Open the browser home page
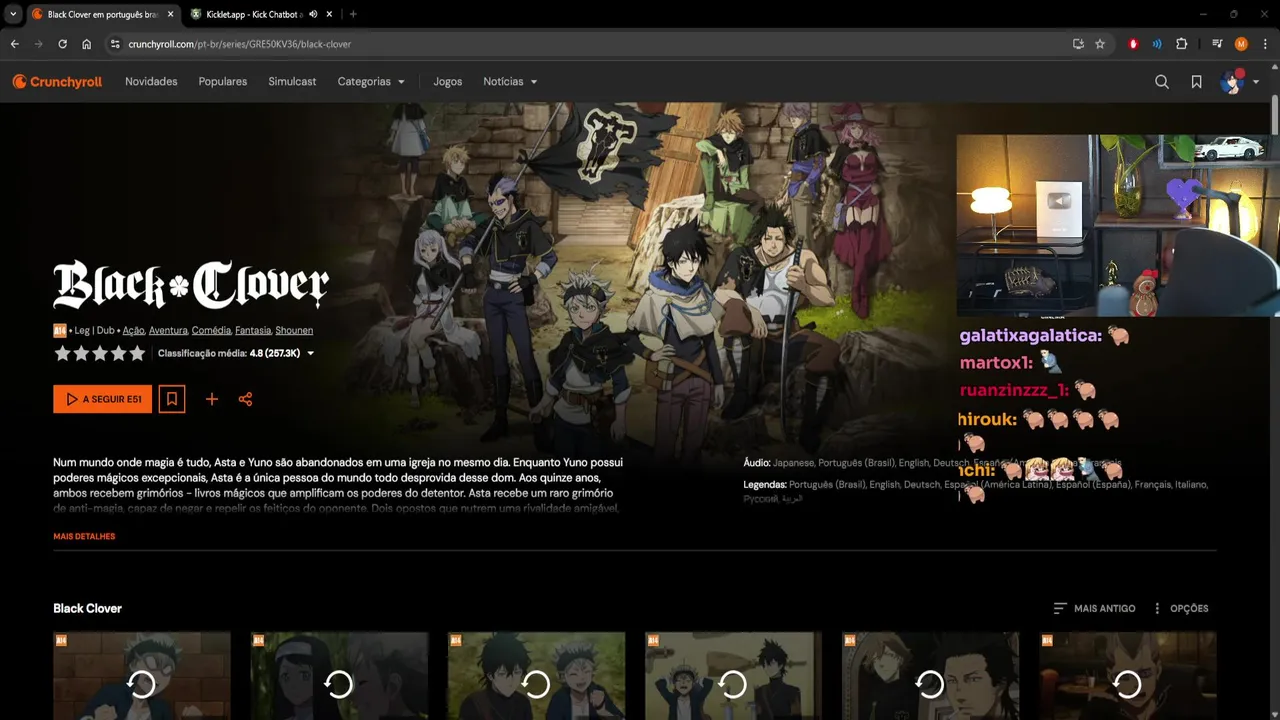The width and height of the screenshot is (1280, 720). pyautogui.click(x=87, y=44)
